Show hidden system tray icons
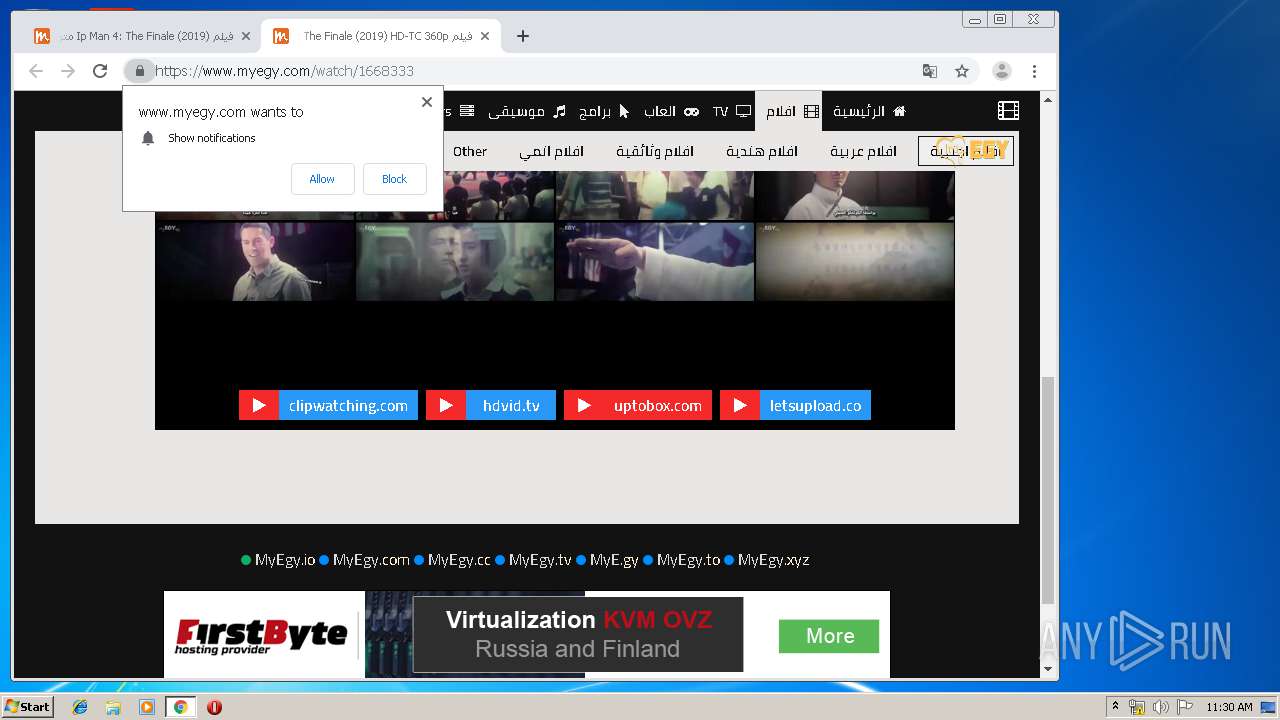1280x720 pixels. (1115, 707)
